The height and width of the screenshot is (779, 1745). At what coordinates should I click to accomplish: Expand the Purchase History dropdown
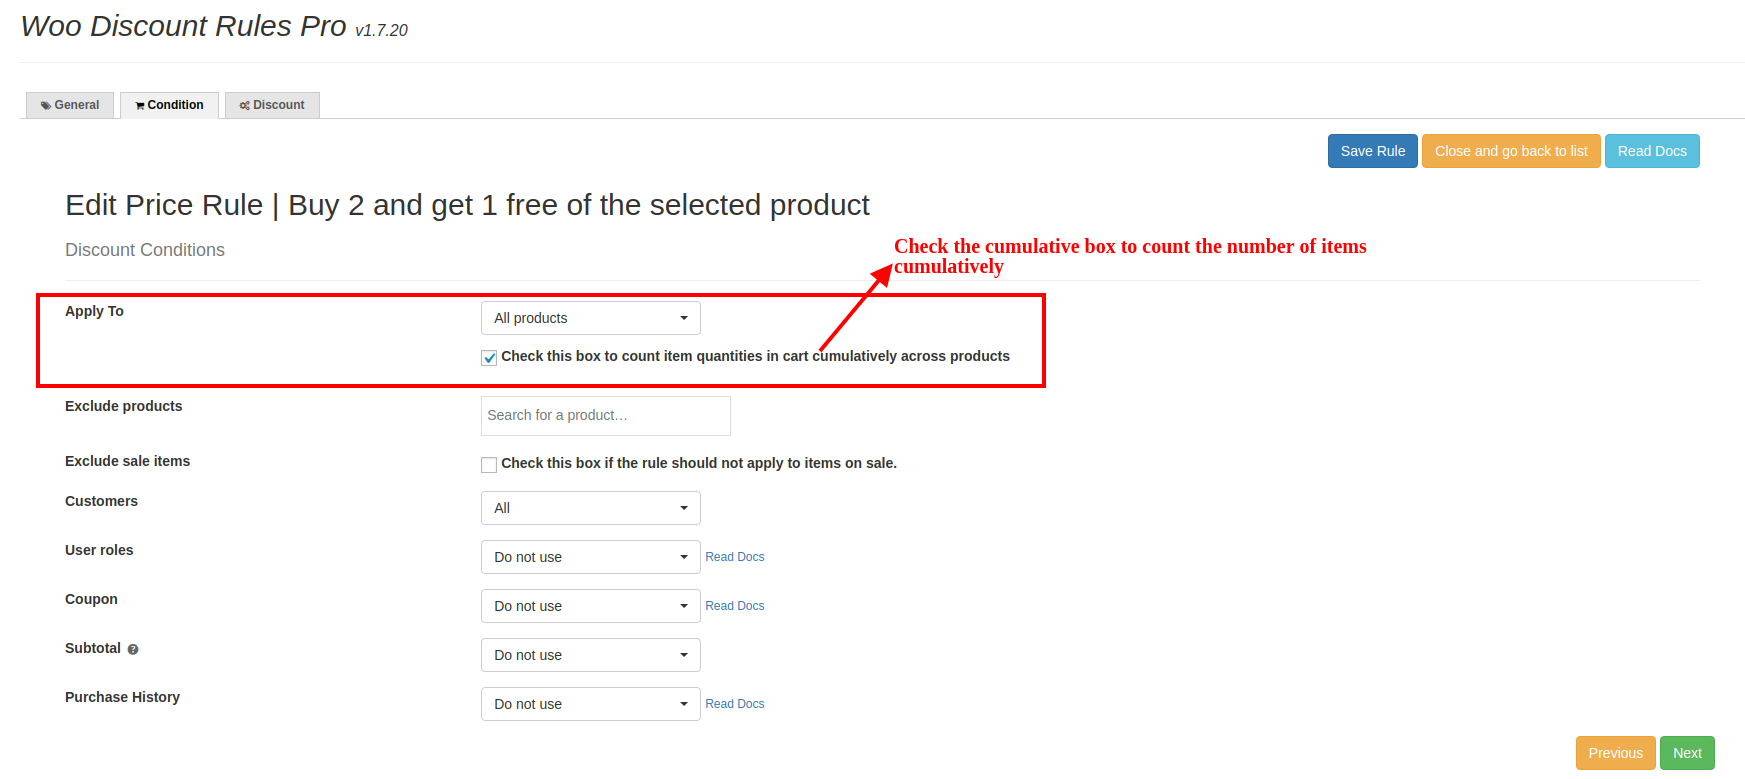click(590, 704)
